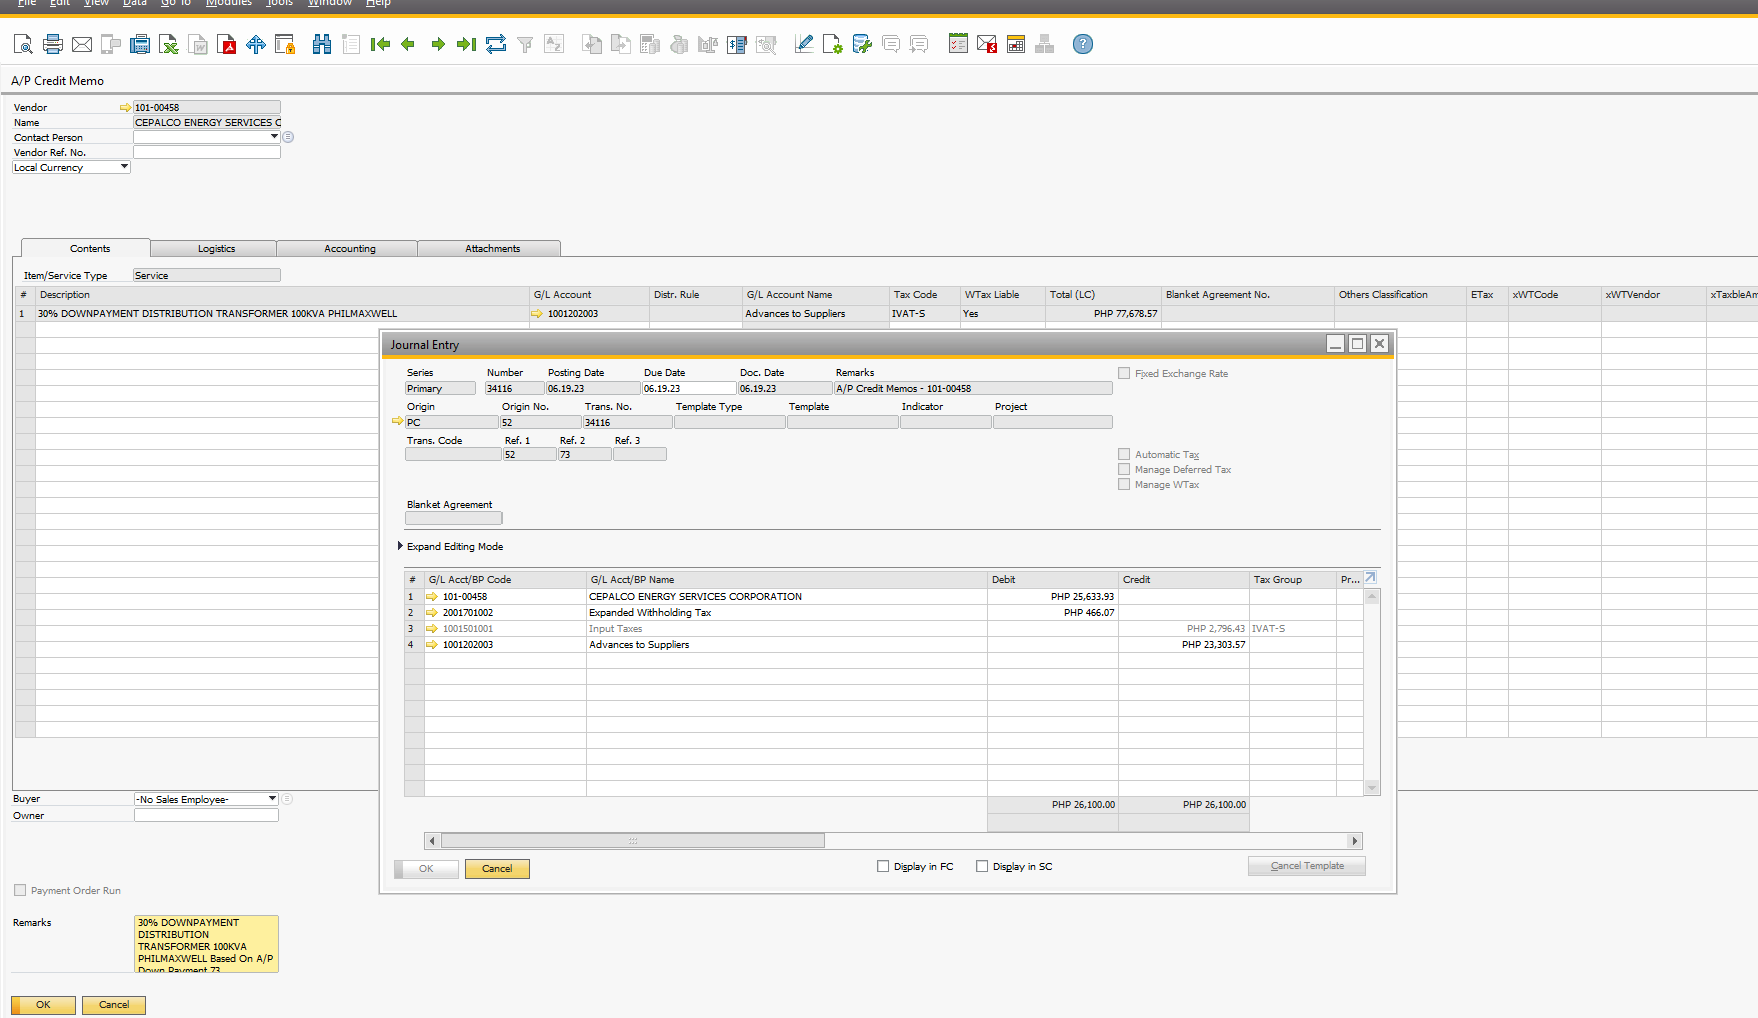The image size is (1758, 1018).
Task: Open the Window menu
Action: tap(329, 3)
